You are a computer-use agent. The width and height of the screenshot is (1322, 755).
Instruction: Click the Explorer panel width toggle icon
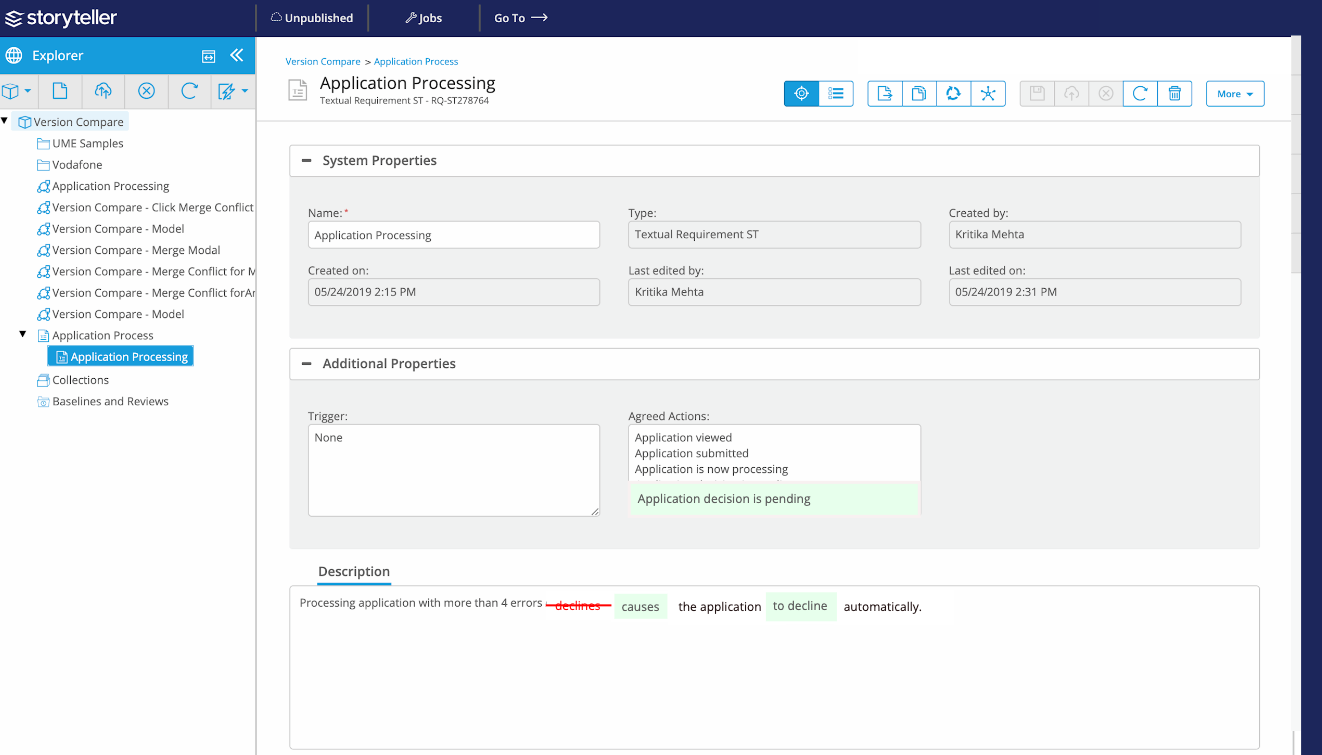(x=209, y=56)
